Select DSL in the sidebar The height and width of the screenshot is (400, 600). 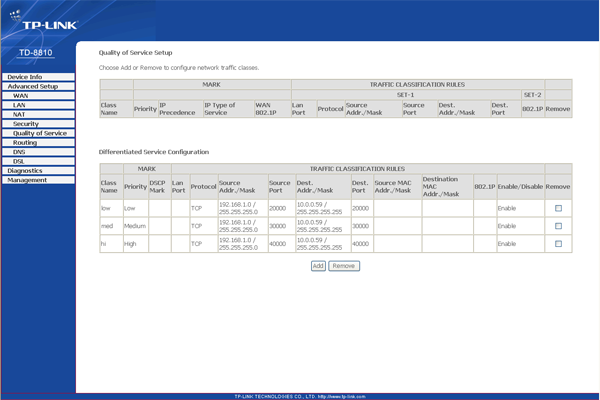click(x=38, y=161)
